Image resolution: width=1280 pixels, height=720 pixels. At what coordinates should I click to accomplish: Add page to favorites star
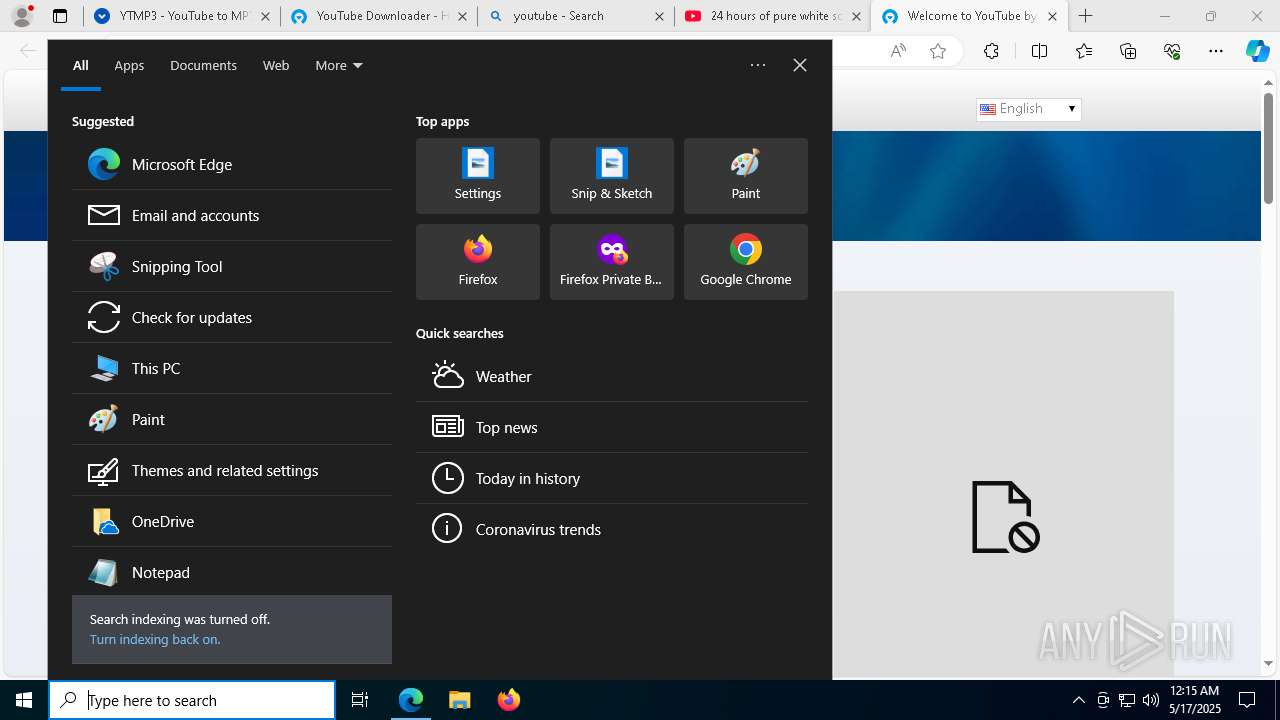point(938,51)
